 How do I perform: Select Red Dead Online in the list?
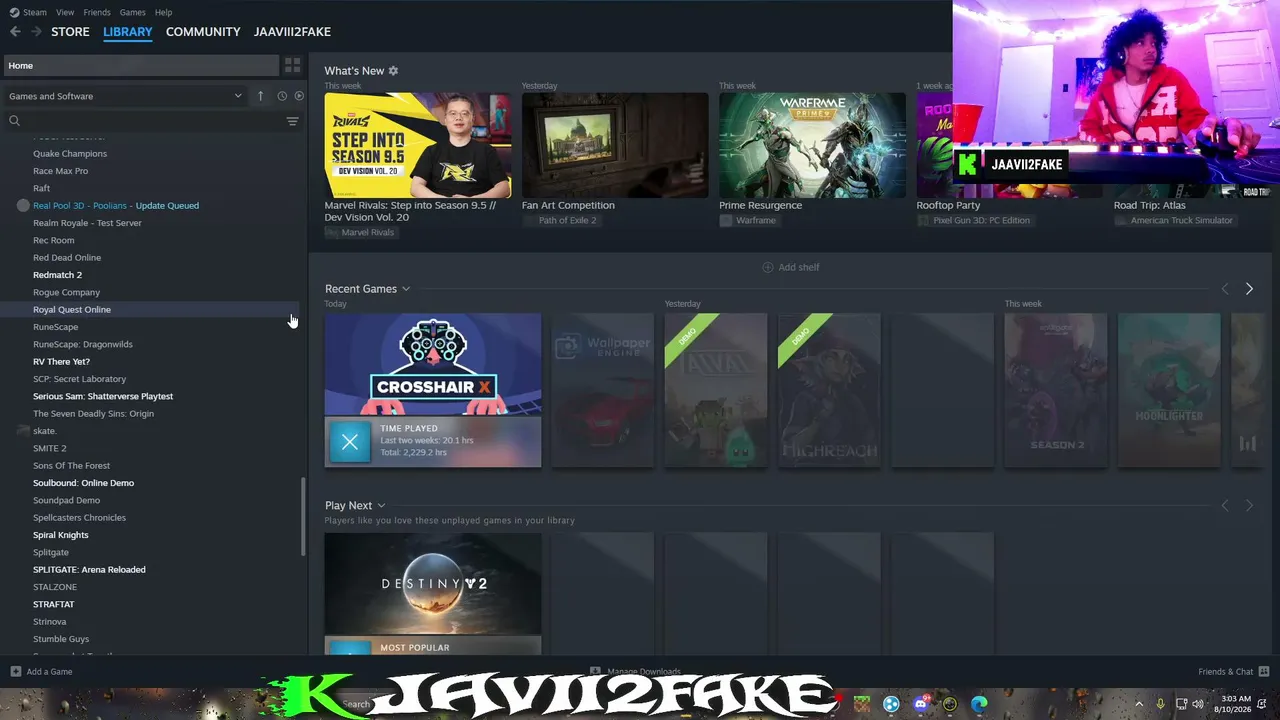67,258
